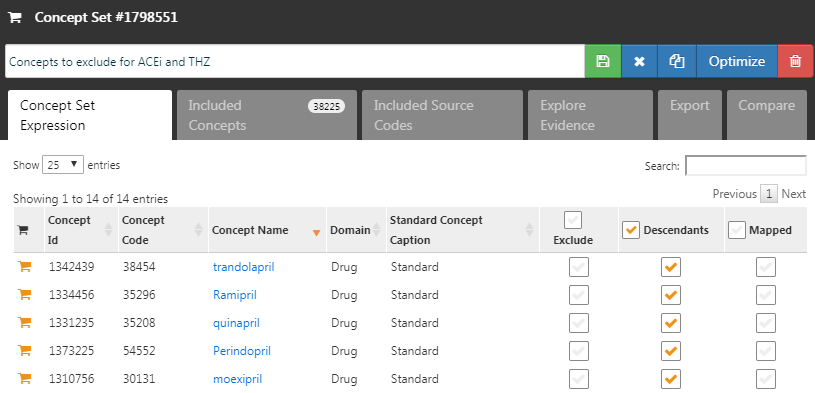Open the quinapril concept link

click(x=236, y=323)
